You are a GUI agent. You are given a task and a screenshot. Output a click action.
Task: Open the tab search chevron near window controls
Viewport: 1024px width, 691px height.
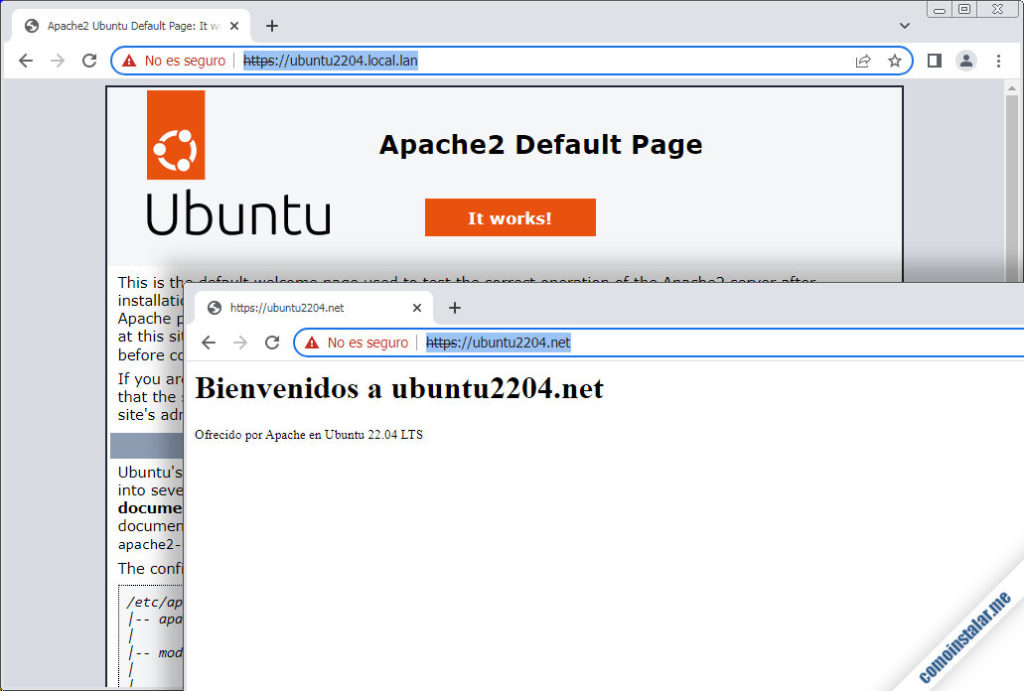click(x=904, y=25)
